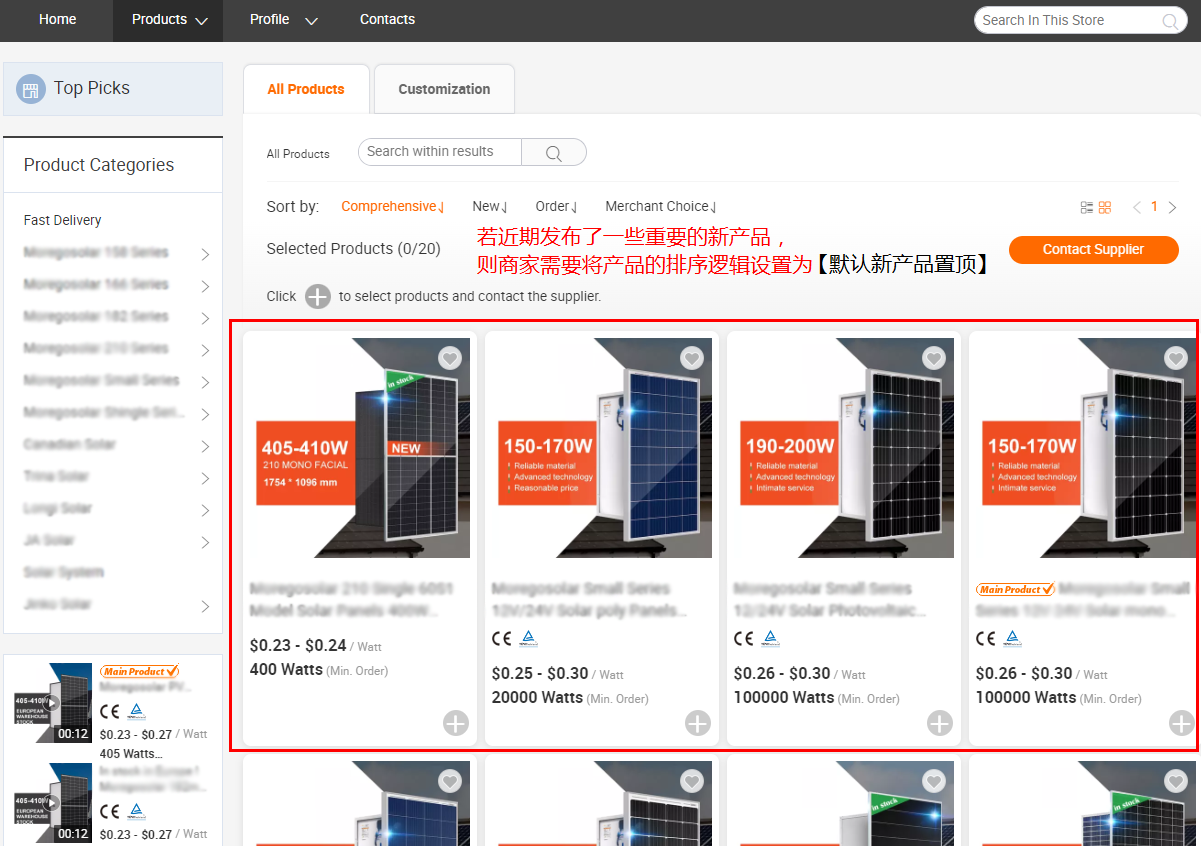This screenshot has width=1201, height=846.
Task: Switch to the Customization tab
Action: pos(444,89)
